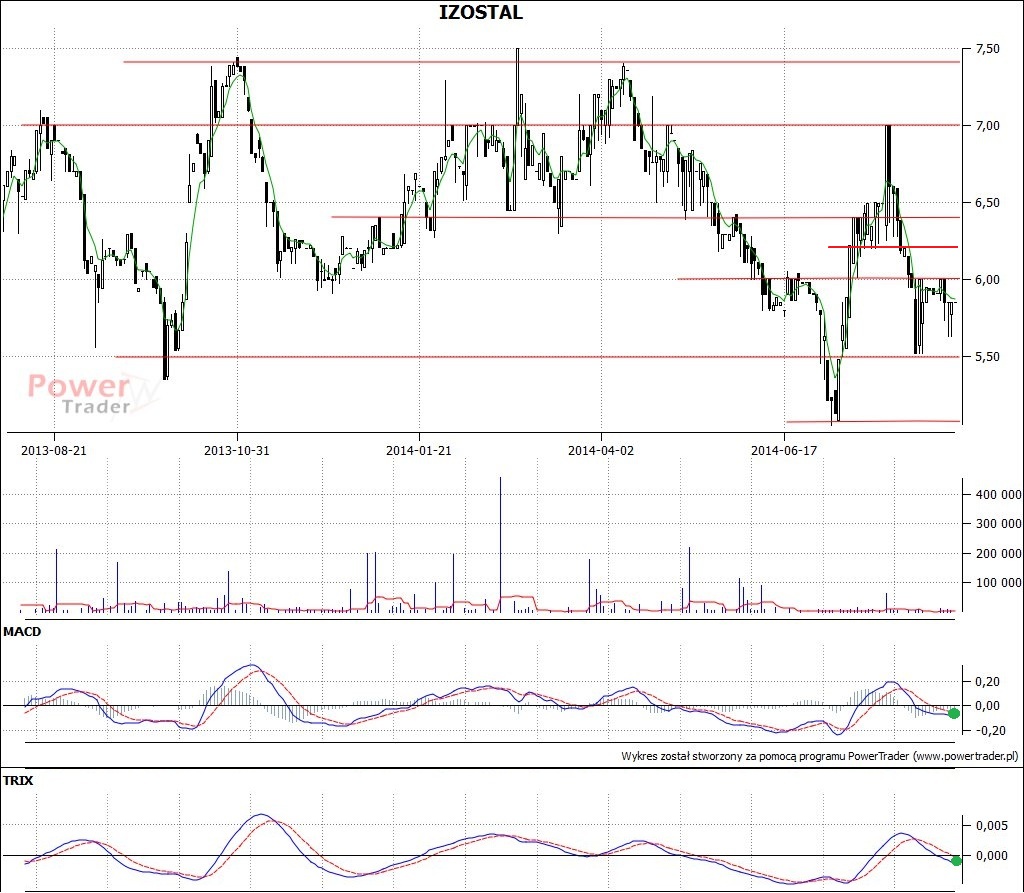
Task: Click the PowerTrader credit text
Action: [x=820, y=756]
